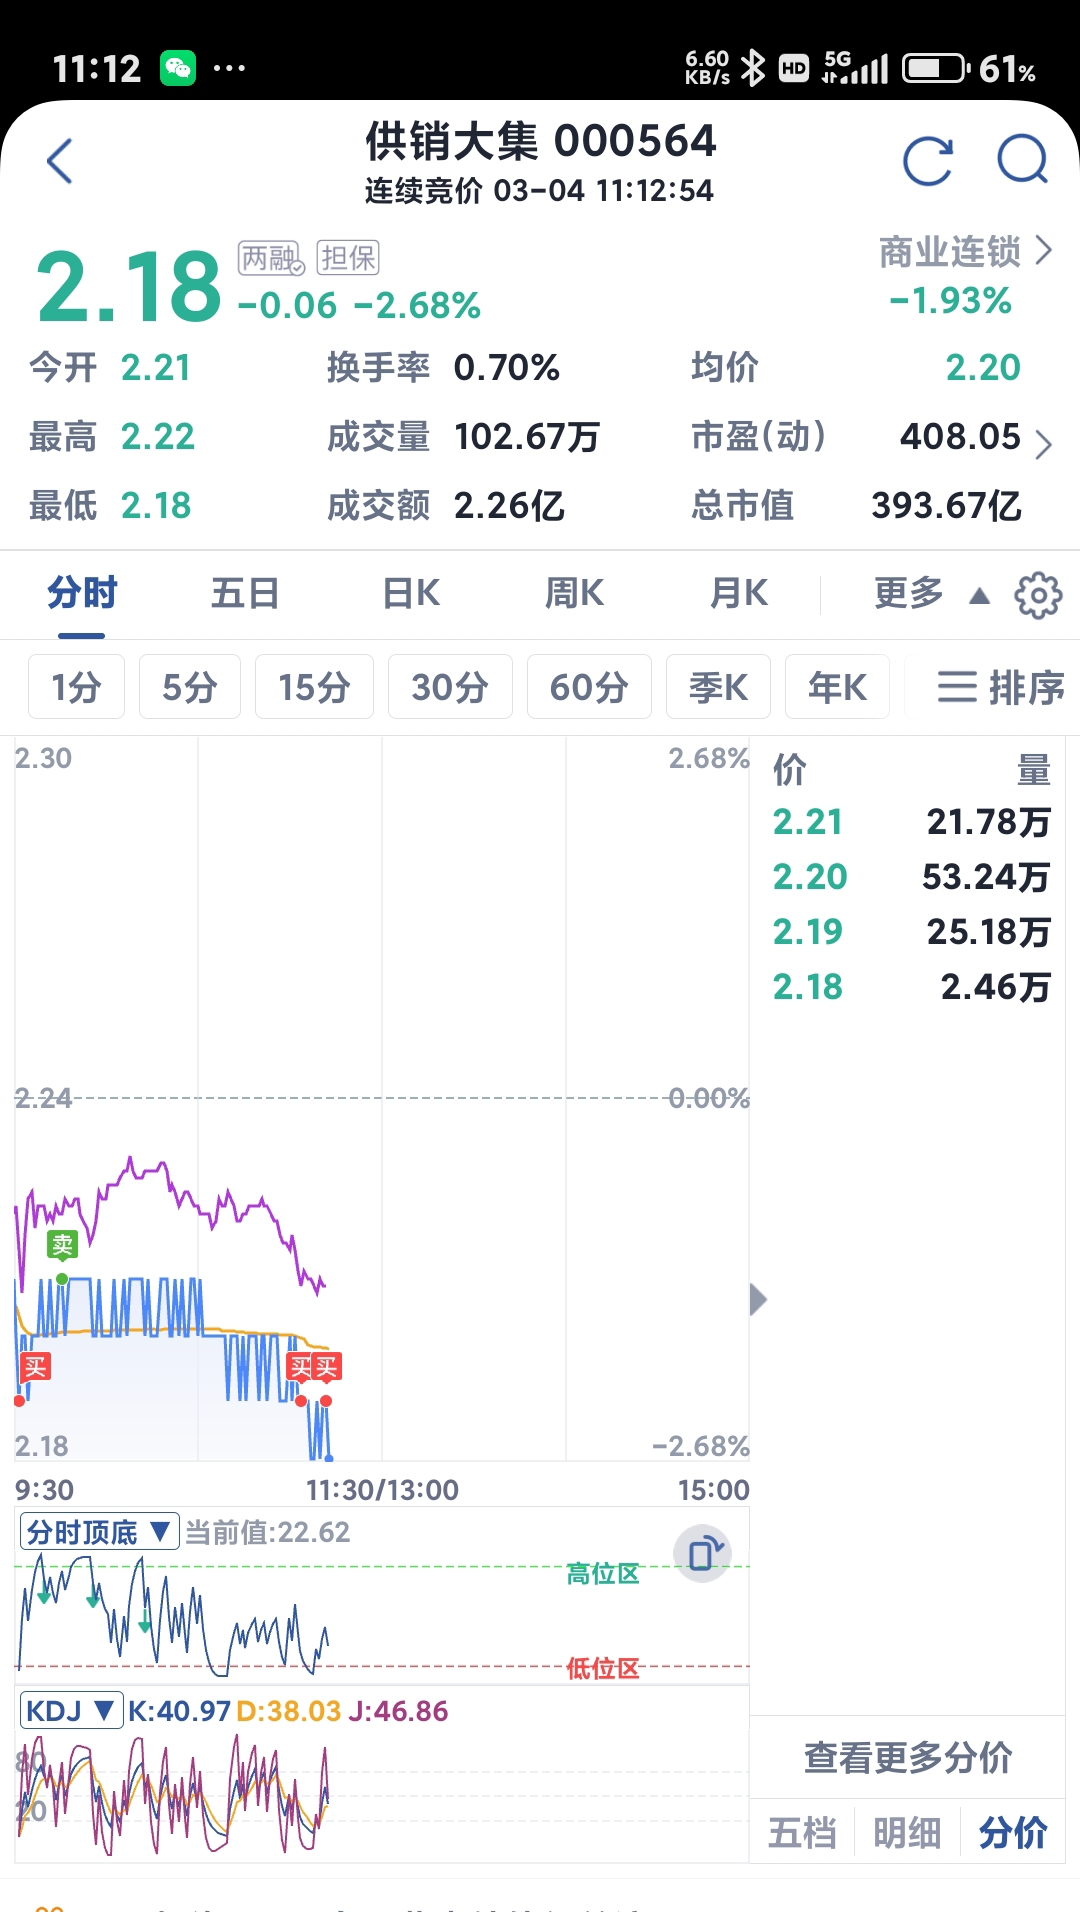Tap the left red 买 buy marker

[x=35, y=1367]
